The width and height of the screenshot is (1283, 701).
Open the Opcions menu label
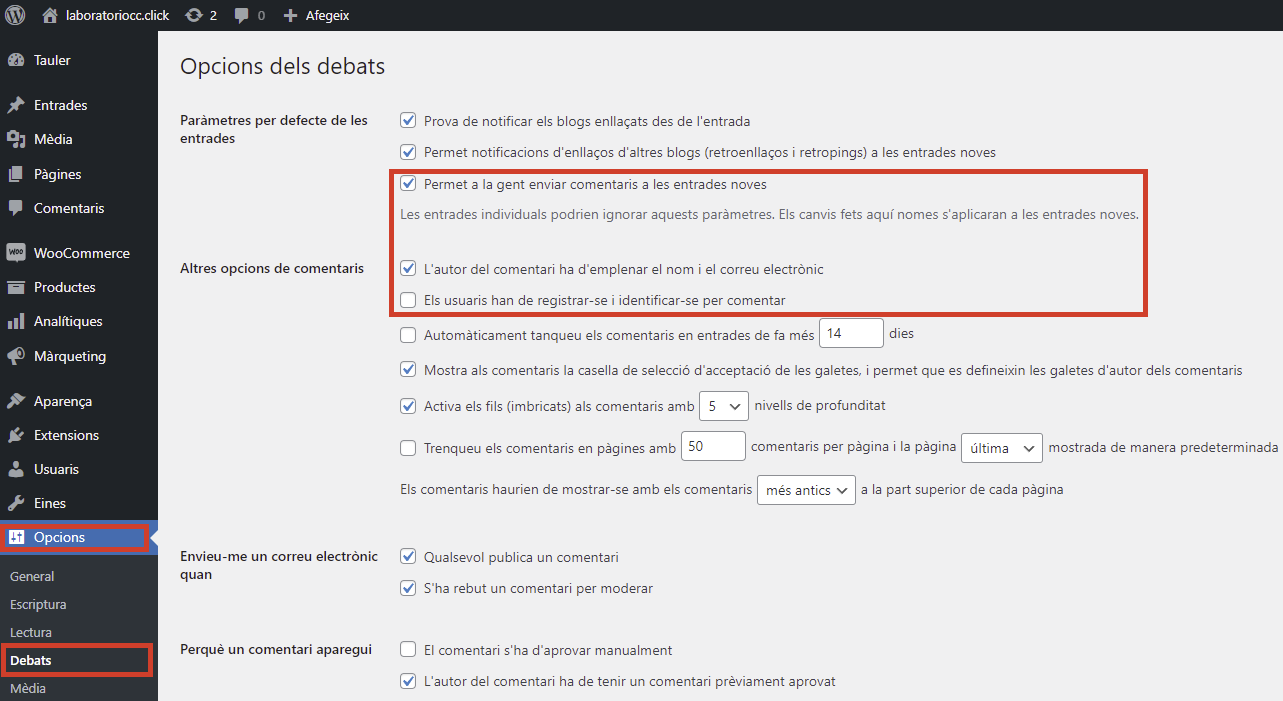(x=59, y=537)
